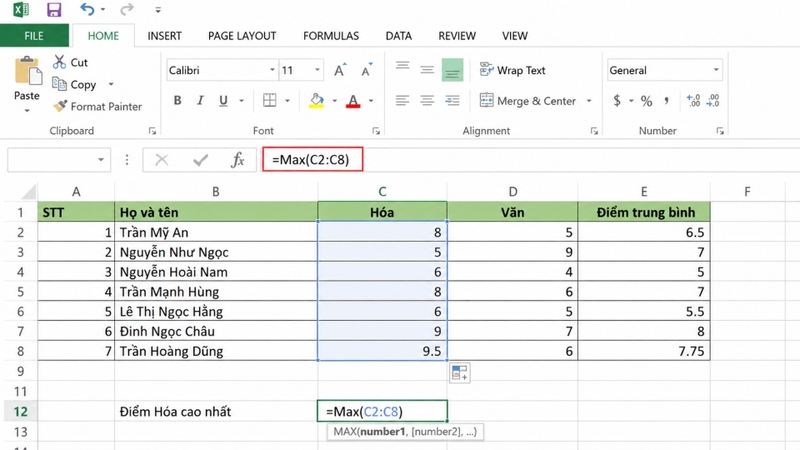Viewport: 800px width, 450px height.
Task: Open the Borders dropdown arrow
Action: [287, 101]
